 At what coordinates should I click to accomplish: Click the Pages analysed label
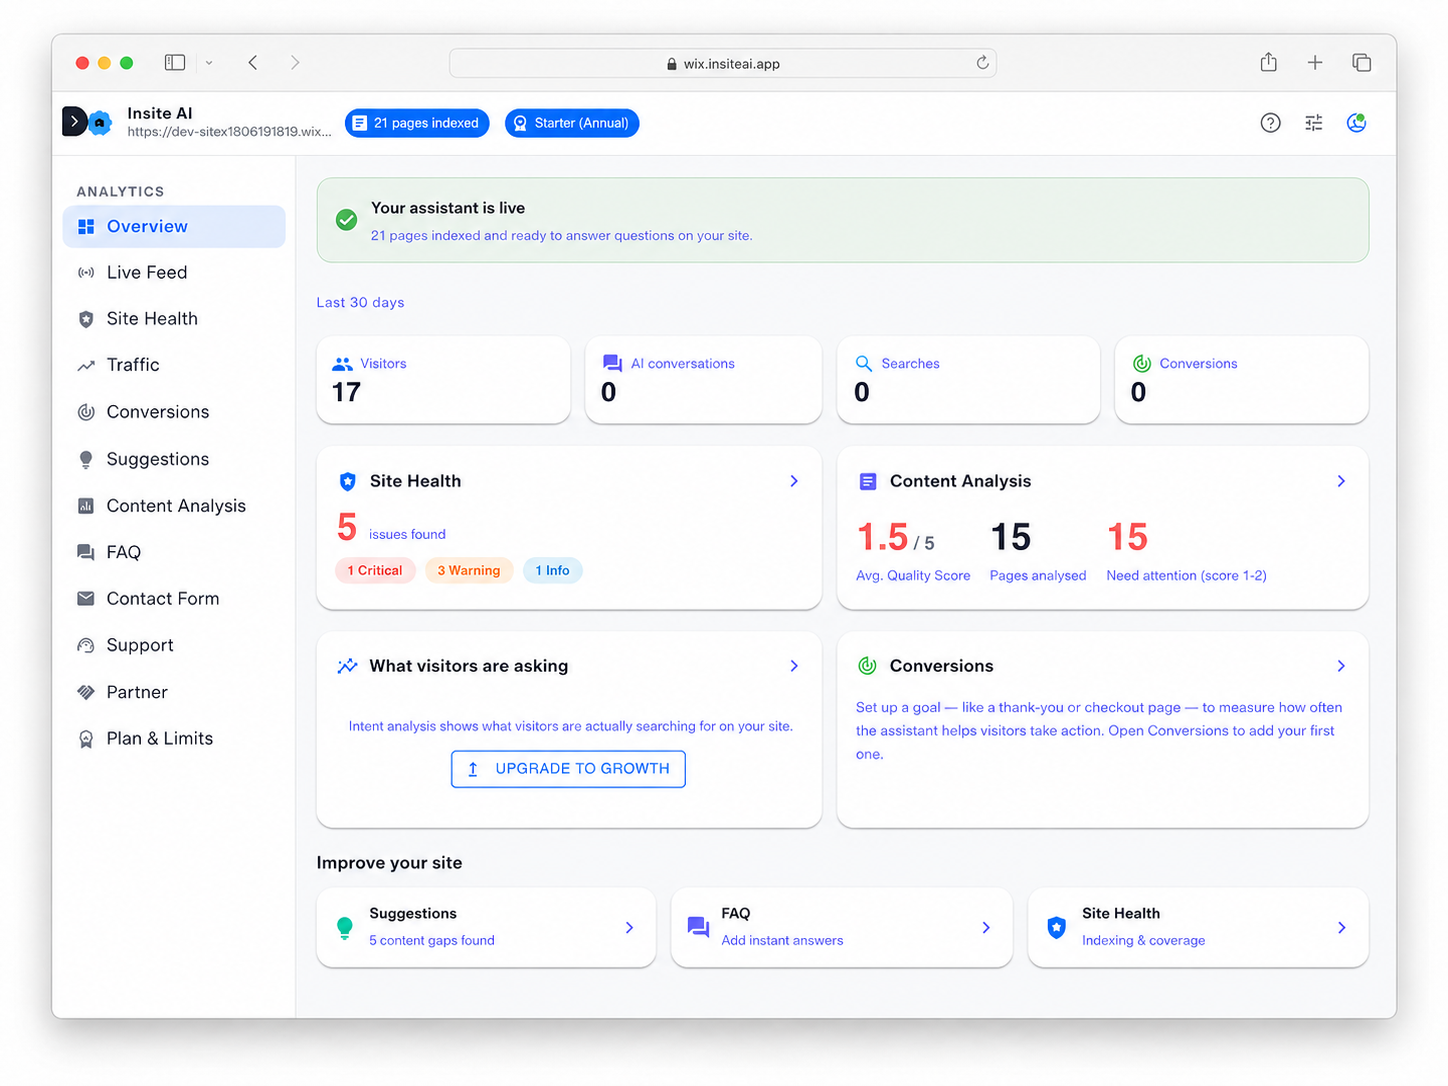pyautogui.click(x=1038, y=576)
